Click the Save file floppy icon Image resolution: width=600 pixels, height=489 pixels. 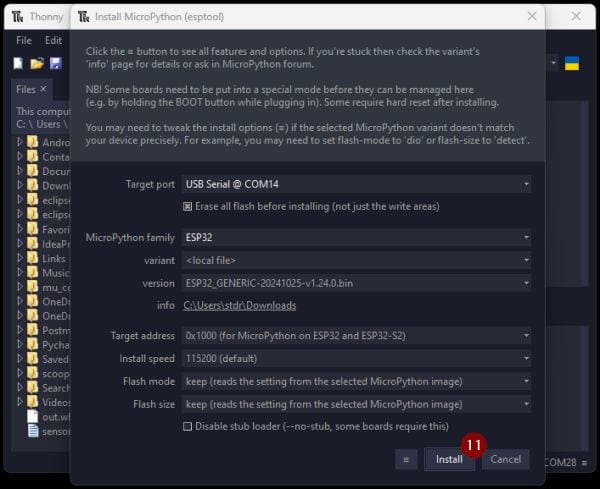point(56,63)
